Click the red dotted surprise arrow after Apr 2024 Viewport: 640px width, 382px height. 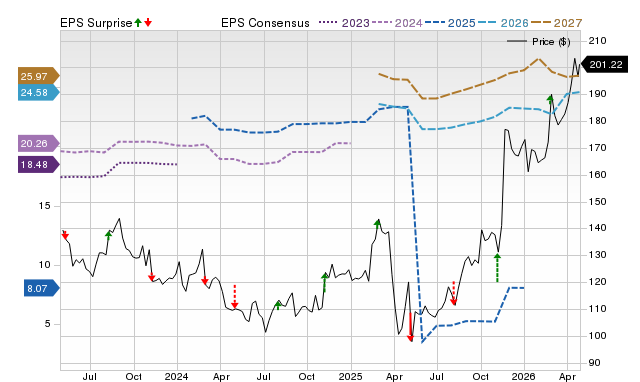click(x=234, y=297)
